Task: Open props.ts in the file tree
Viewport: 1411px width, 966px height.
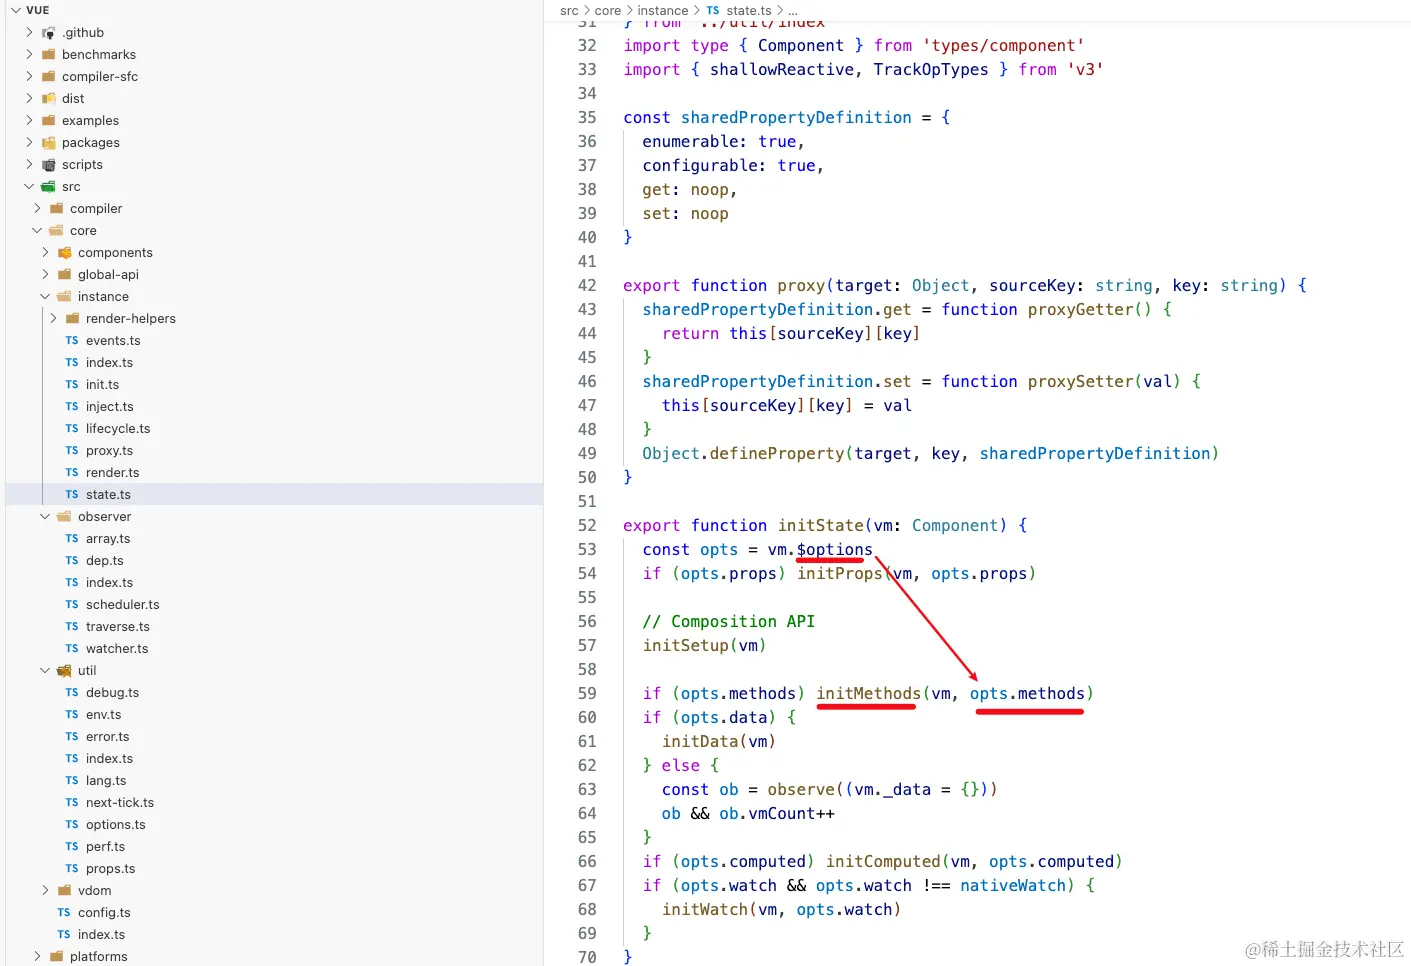Action: (x=110, y=869)
